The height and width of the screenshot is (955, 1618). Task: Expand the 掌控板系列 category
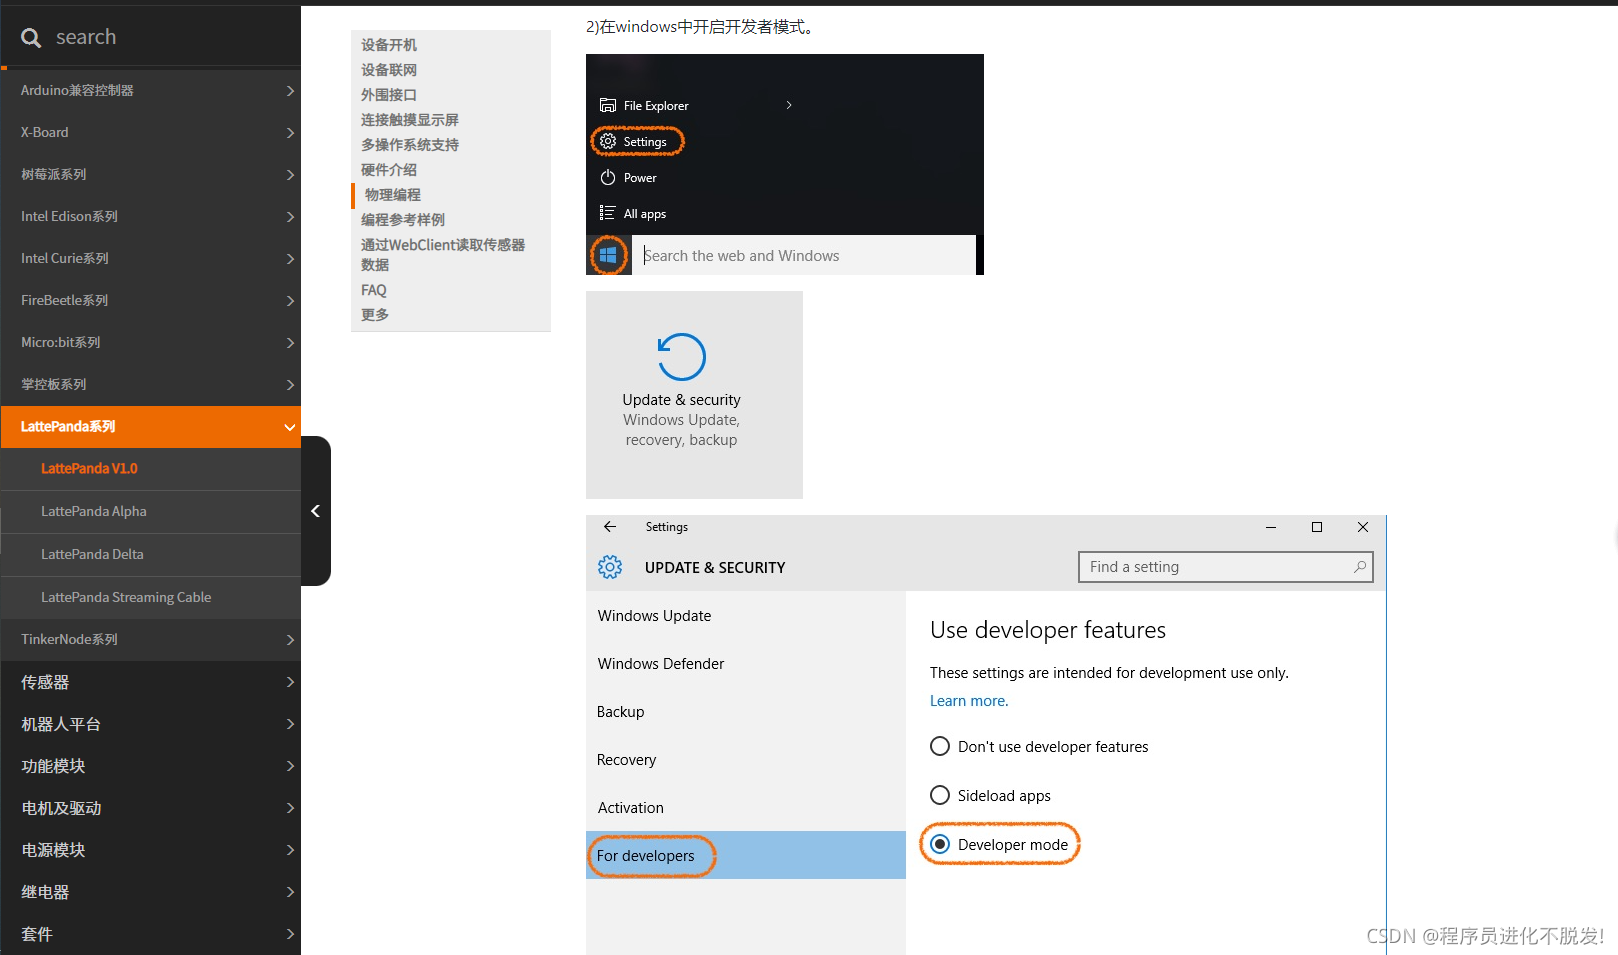coord(150,384)
